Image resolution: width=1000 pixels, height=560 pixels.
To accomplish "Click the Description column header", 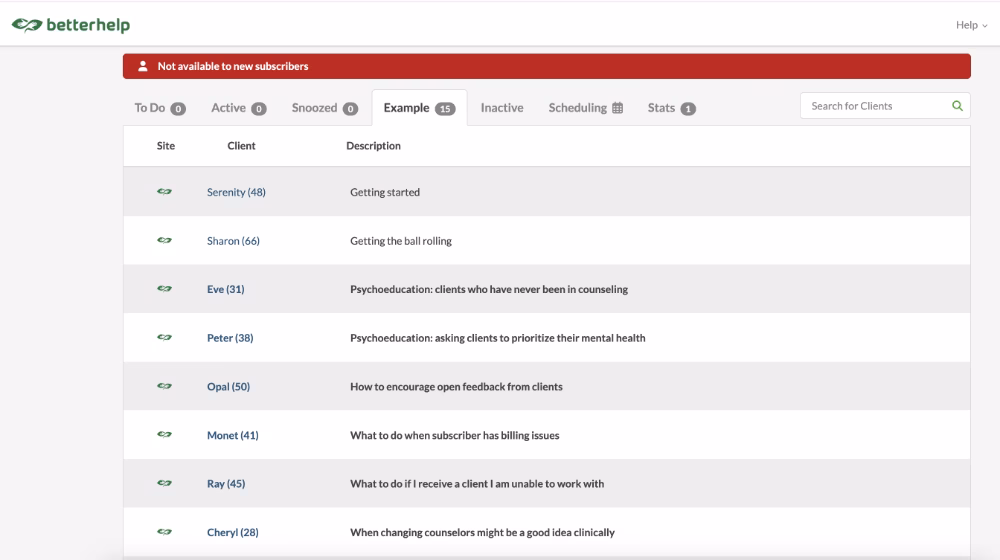I will pos(373,145).
